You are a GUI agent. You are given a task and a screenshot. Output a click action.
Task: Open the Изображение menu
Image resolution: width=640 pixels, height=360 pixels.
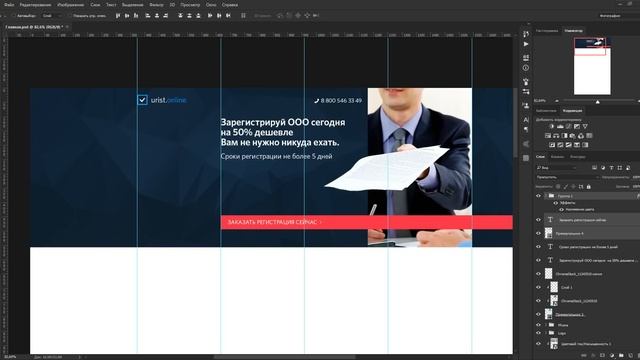point(70,4)
